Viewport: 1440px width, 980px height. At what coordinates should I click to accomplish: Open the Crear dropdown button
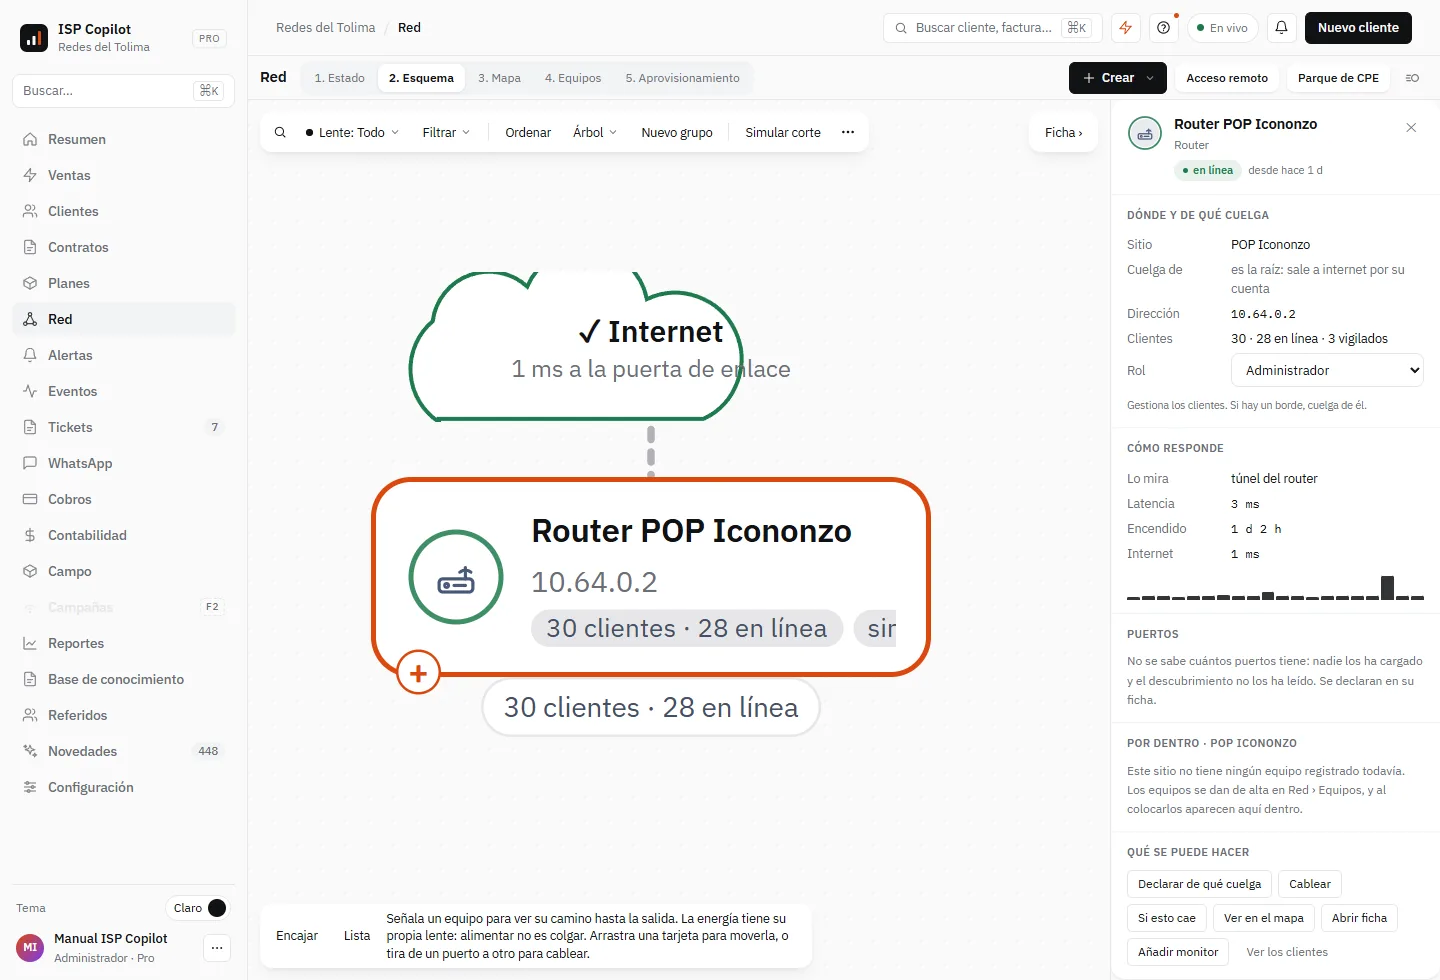pos(1117,78)
